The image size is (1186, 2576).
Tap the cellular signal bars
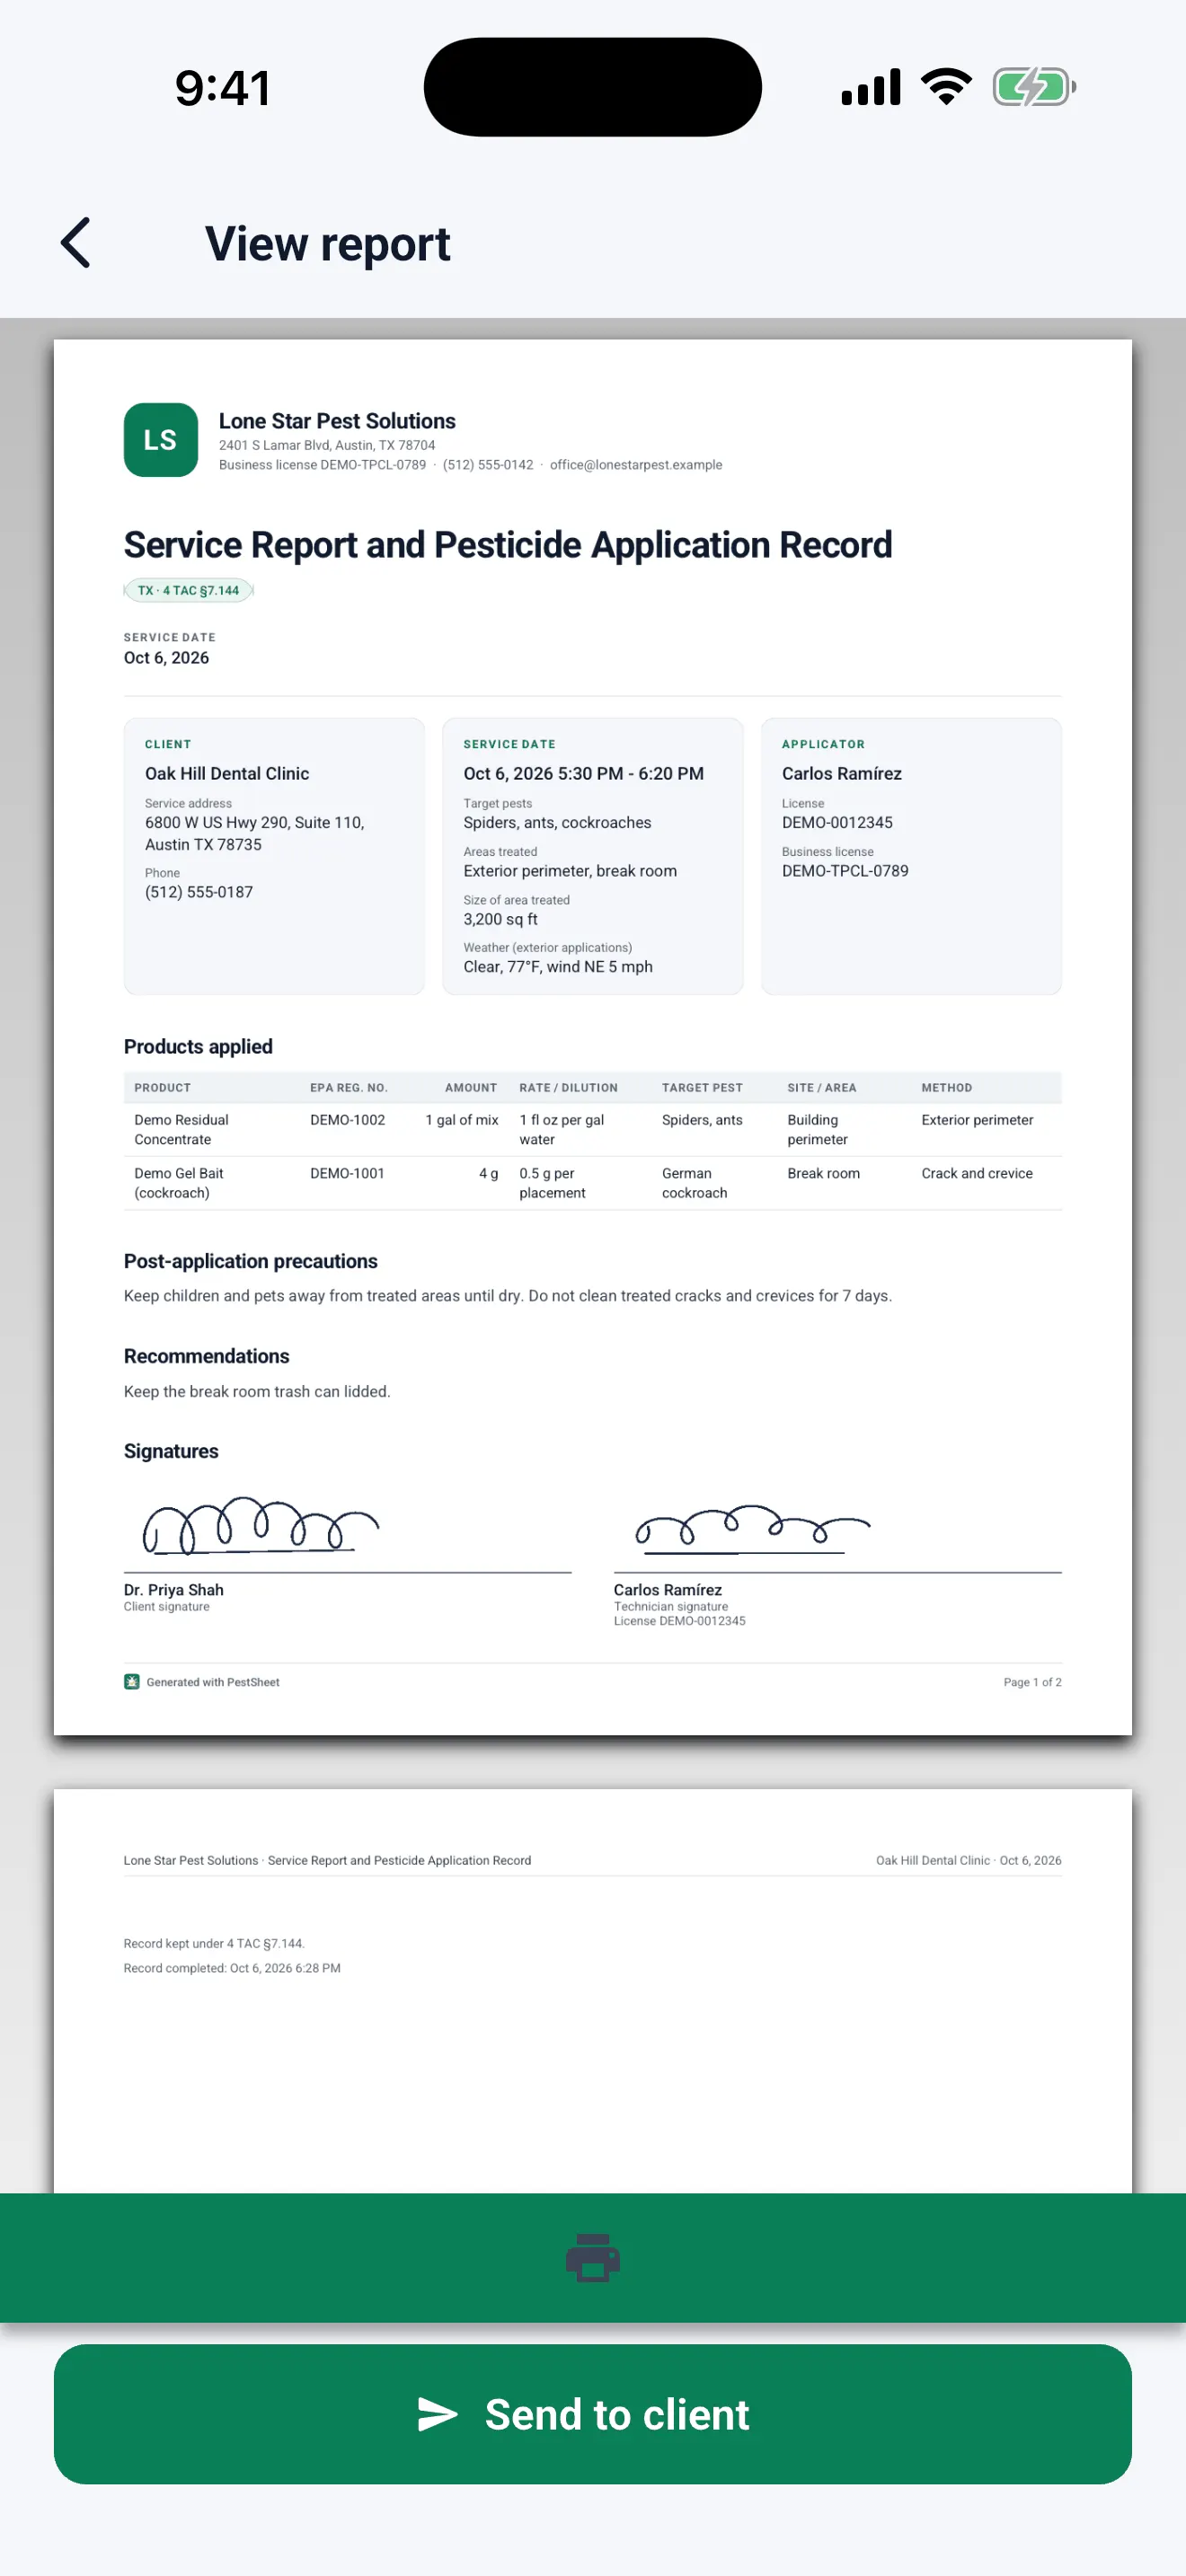871,87
